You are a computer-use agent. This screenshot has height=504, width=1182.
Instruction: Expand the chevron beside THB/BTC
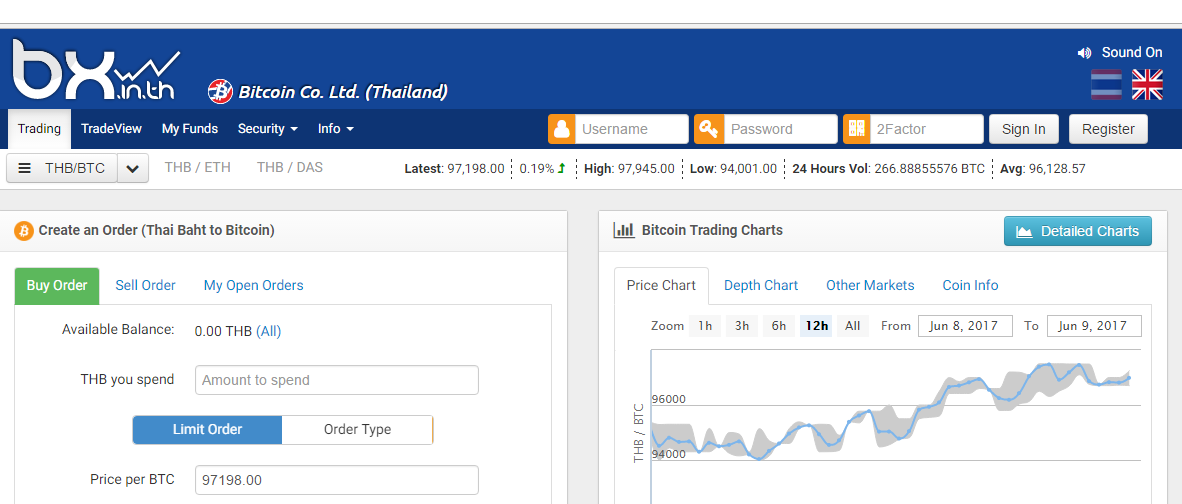pos(133,169)
